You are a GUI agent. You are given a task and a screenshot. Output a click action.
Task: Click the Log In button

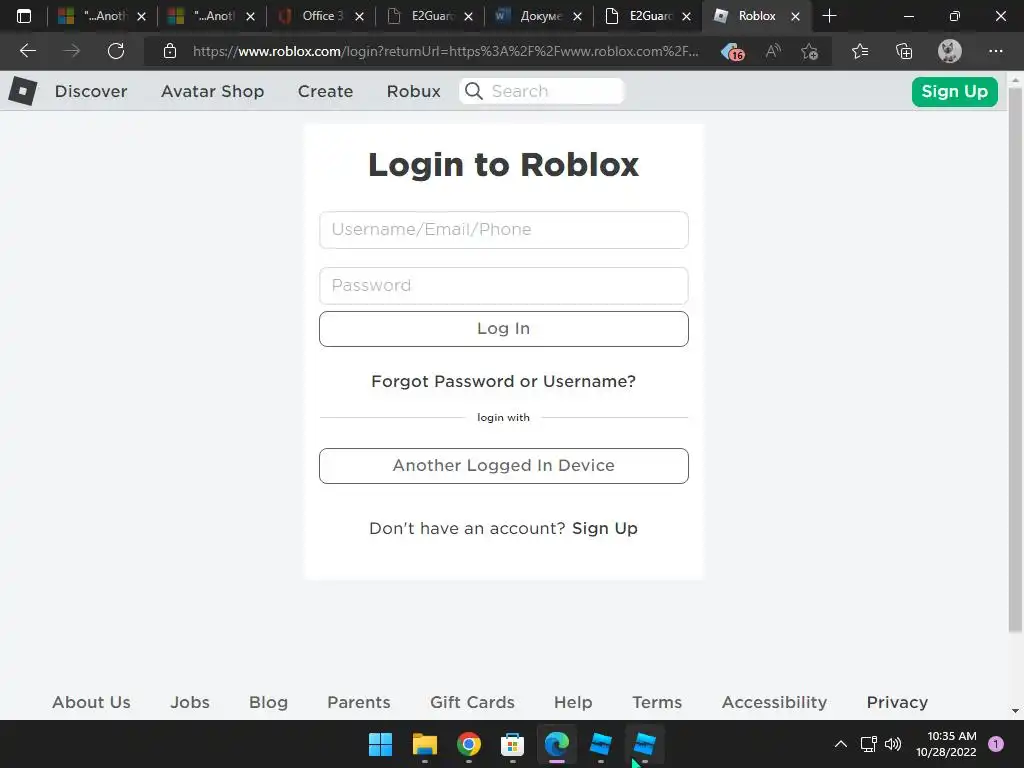click(x=504, y=328)
